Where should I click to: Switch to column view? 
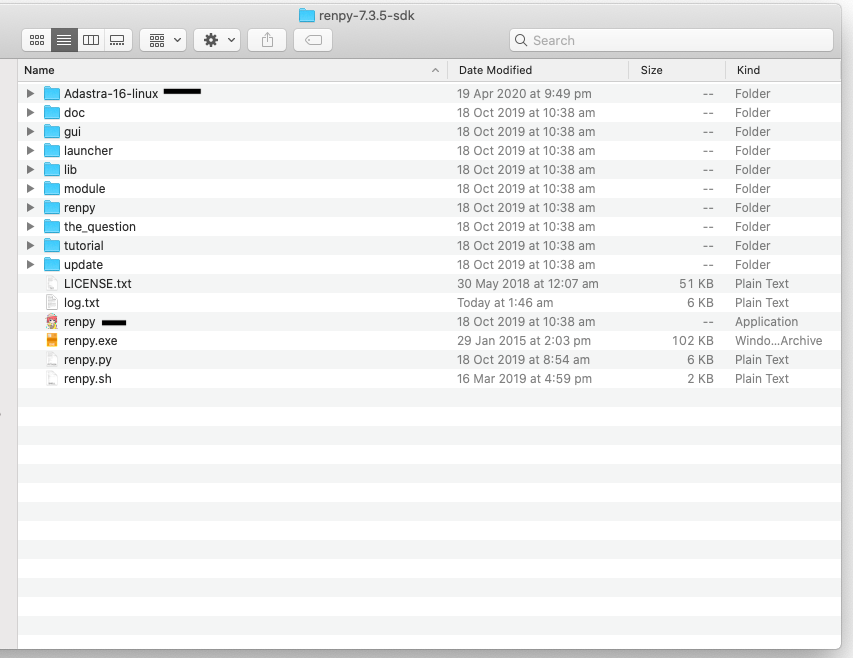tap(91, 40)
